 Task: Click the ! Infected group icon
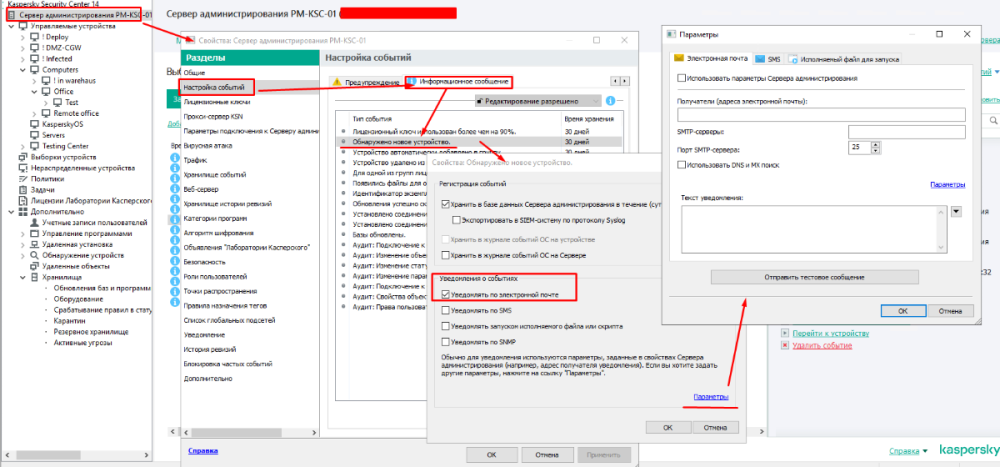(x=35, y=59)
